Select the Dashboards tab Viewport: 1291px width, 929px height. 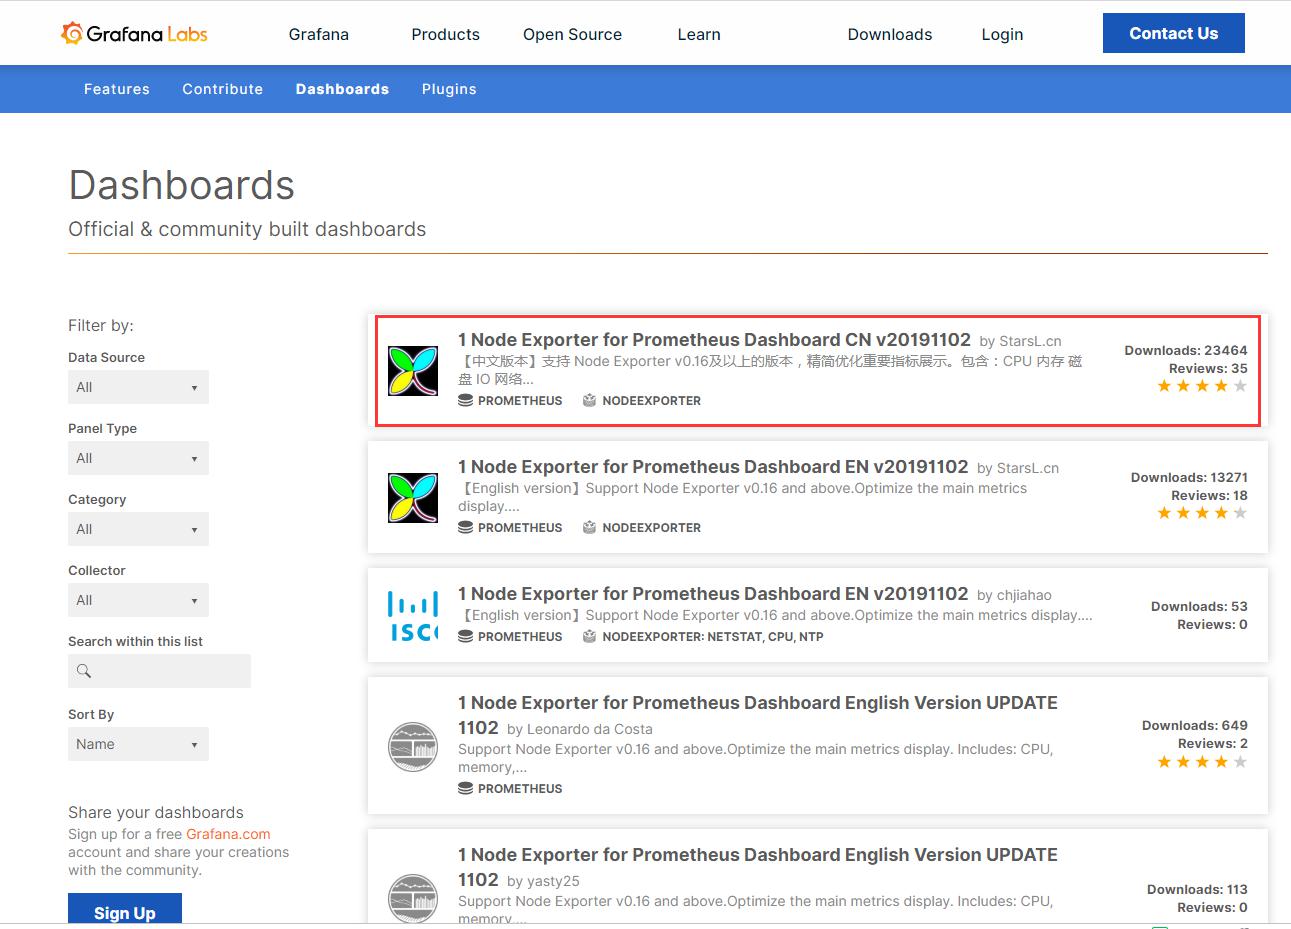tap(342, 89)
